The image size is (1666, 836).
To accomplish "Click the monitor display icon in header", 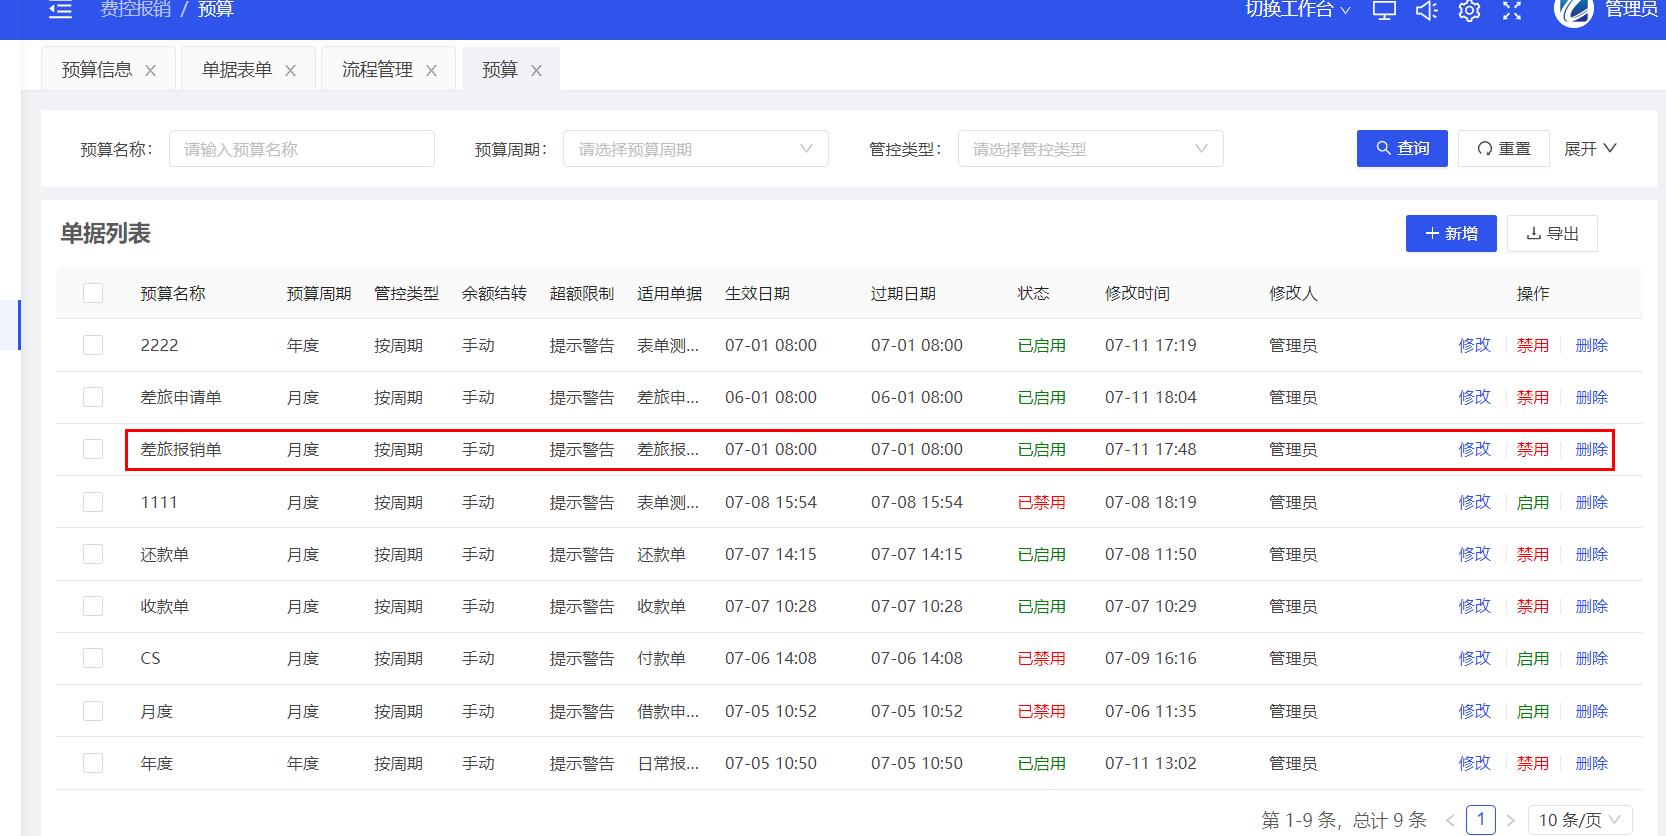I will tap(1384, 11).
